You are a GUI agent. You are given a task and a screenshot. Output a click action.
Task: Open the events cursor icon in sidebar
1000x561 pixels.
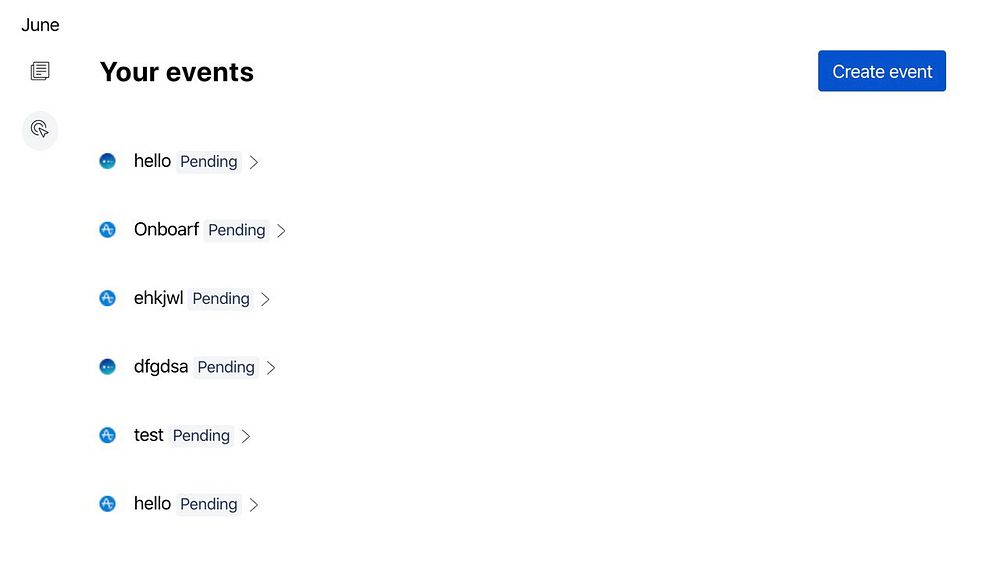tap(40, 129)
